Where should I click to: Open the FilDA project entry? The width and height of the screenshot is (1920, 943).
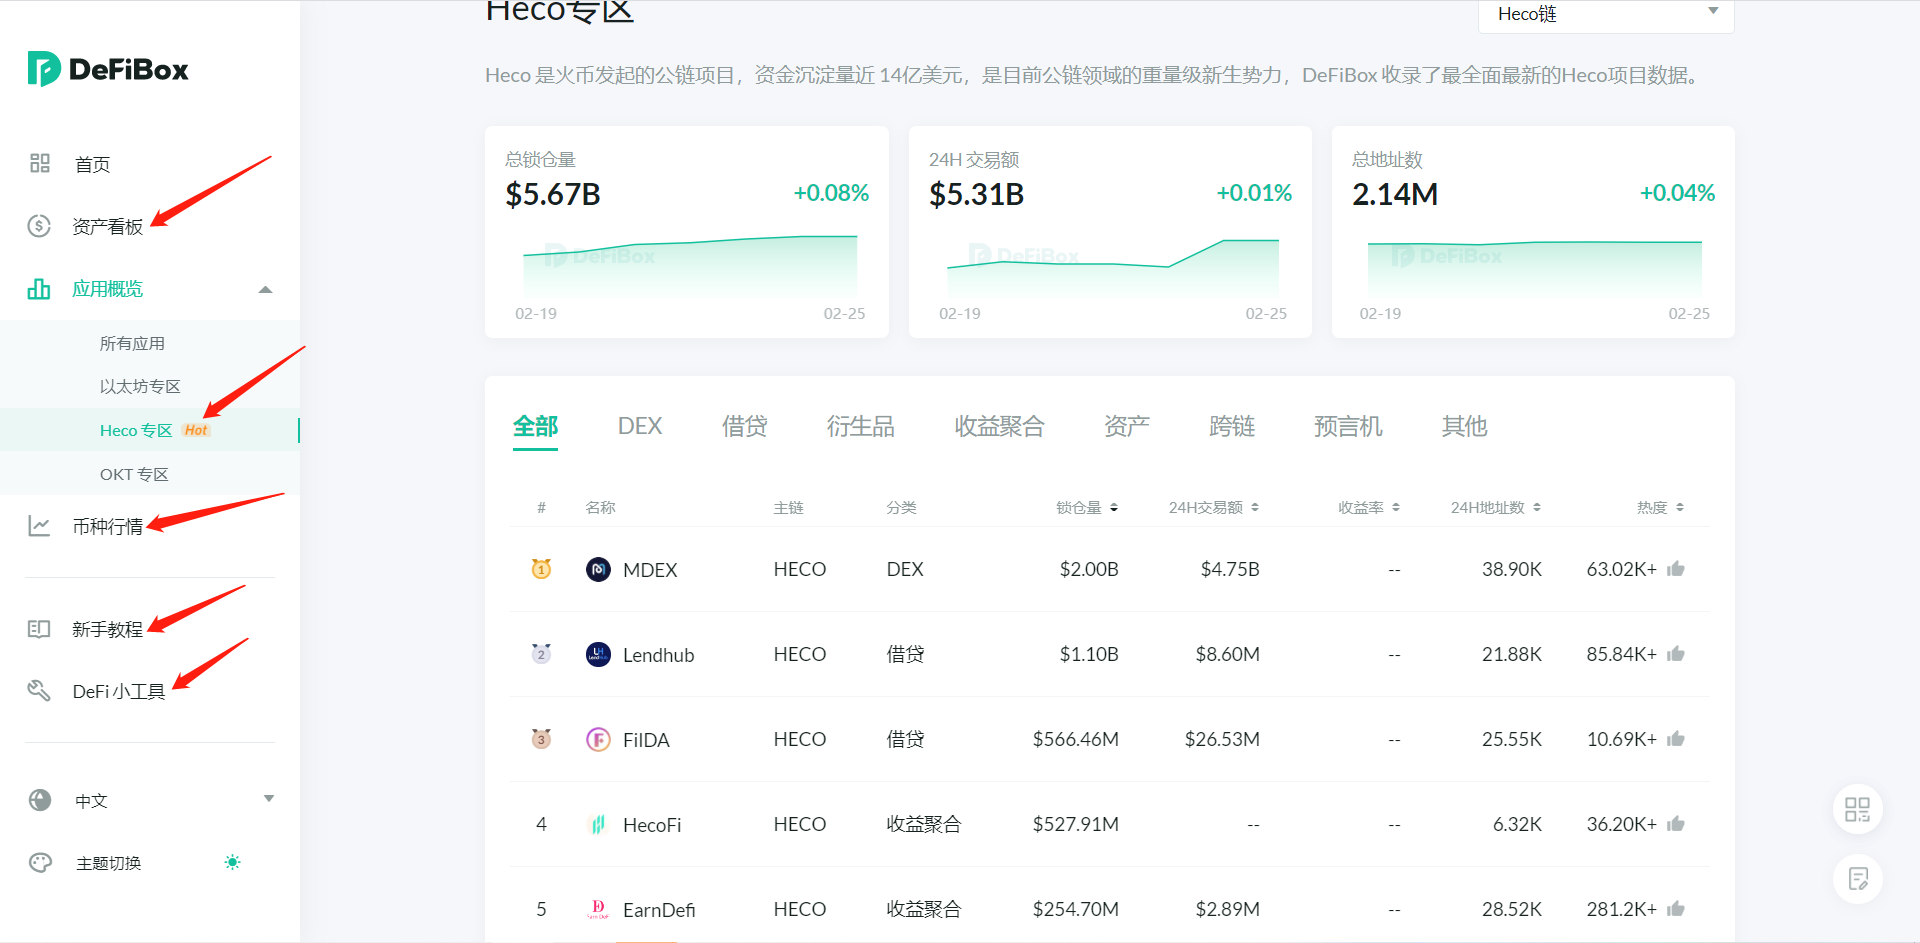point(645,739)
